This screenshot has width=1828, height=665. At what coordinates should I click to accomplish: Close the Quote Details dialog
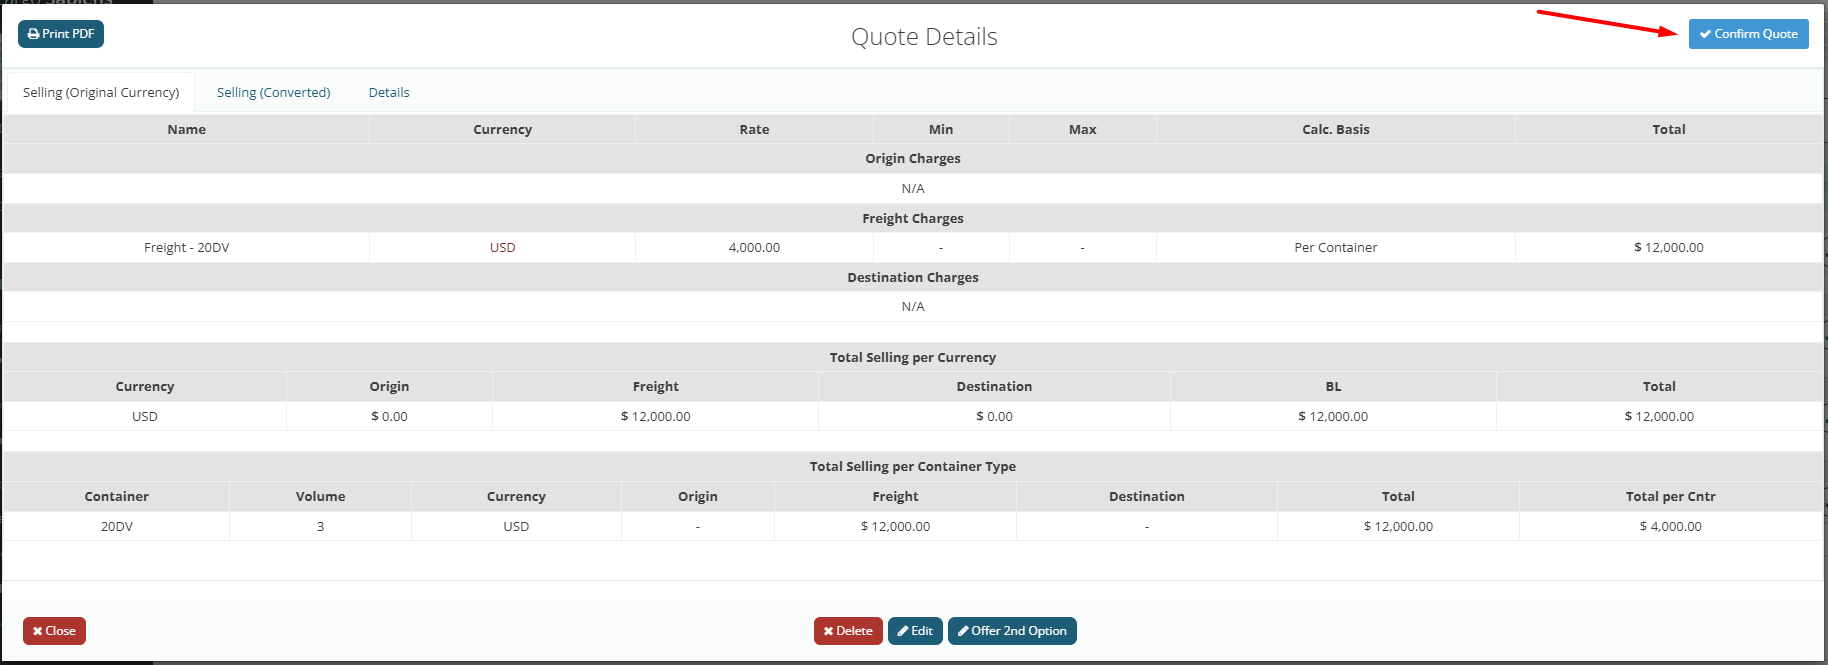pyautogui.click(x=54, y=631)
